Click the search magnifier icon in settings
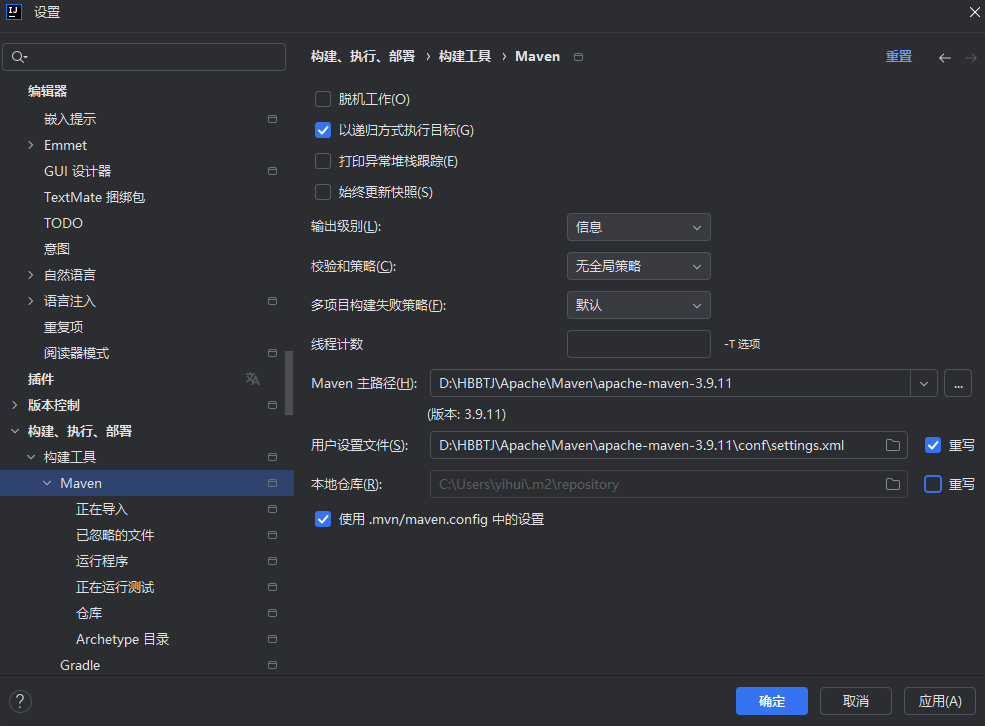The image size is (985, 726). pos(19,58)
